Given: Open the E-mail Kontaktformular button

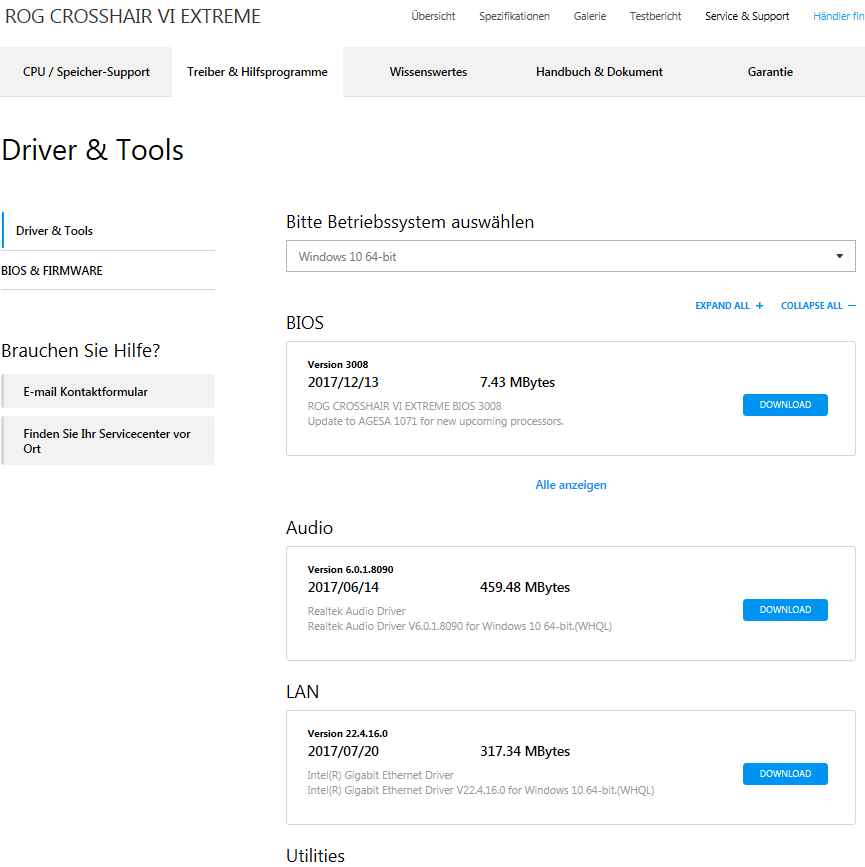Looking at the screenshot, I should pyautogui.click(x=108, y=391).
